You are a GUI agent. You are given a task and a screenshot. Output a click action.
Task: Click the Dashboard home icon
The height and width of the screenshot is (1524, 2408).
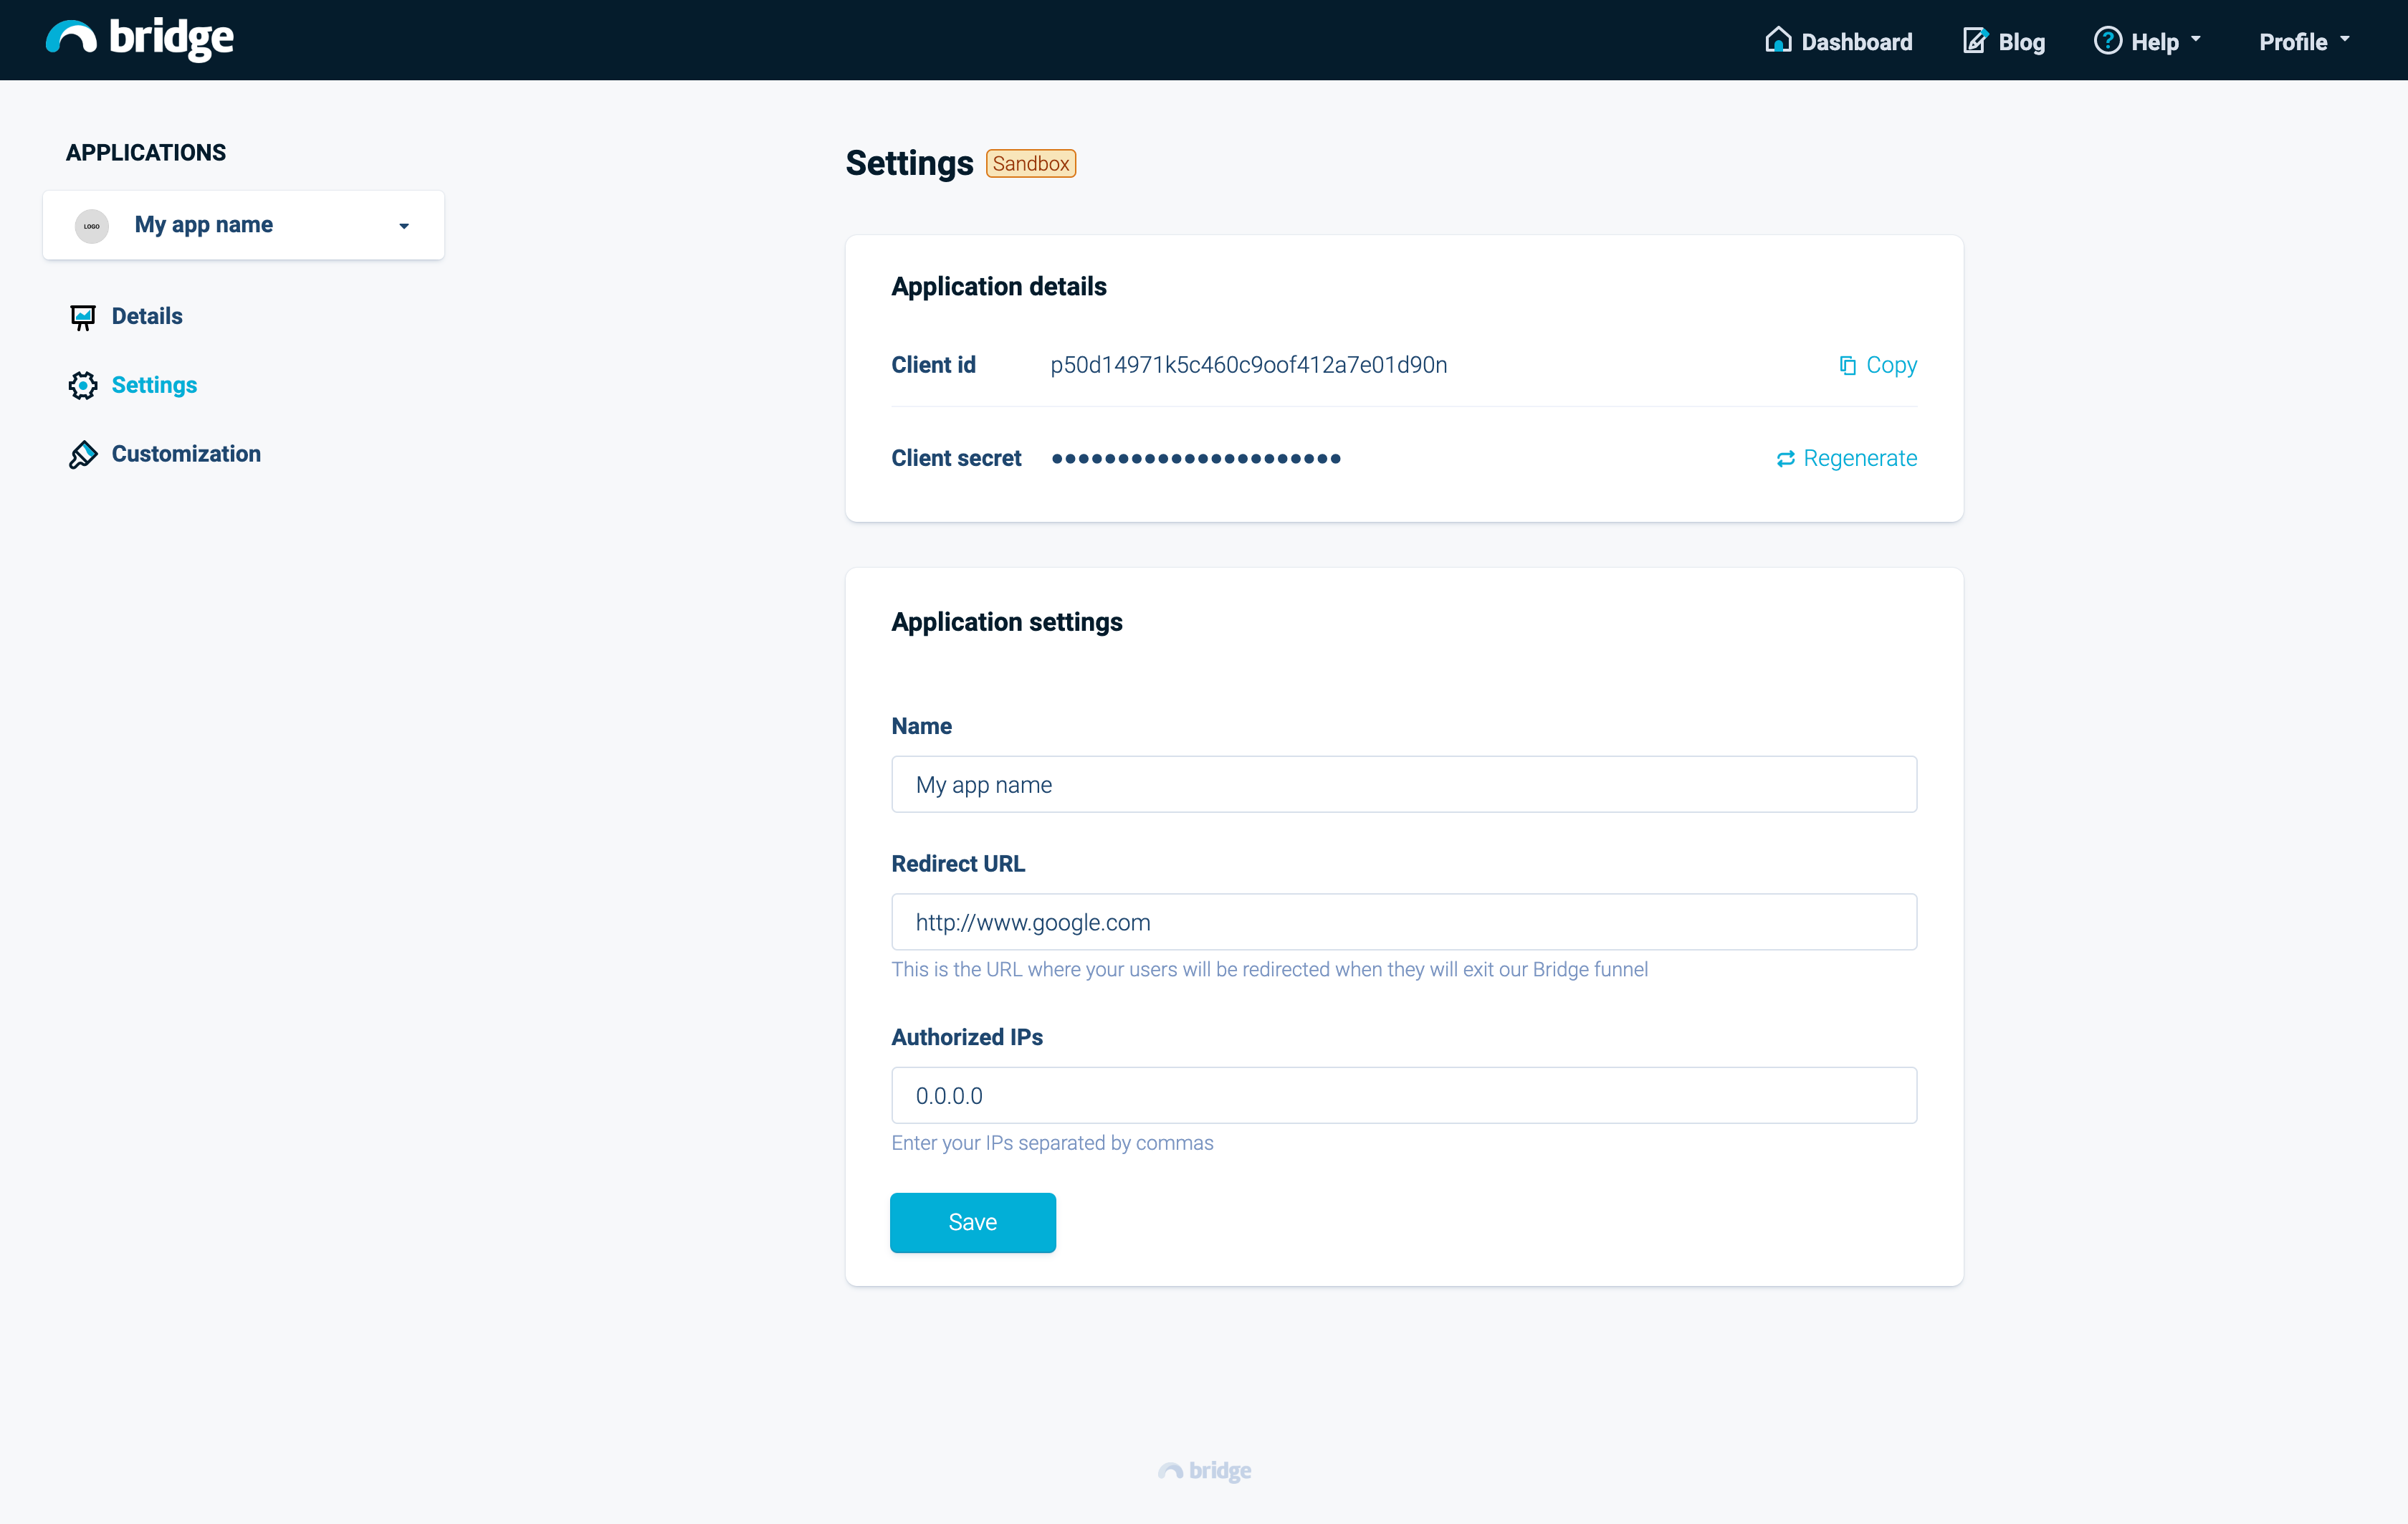tap(1777, 40)
